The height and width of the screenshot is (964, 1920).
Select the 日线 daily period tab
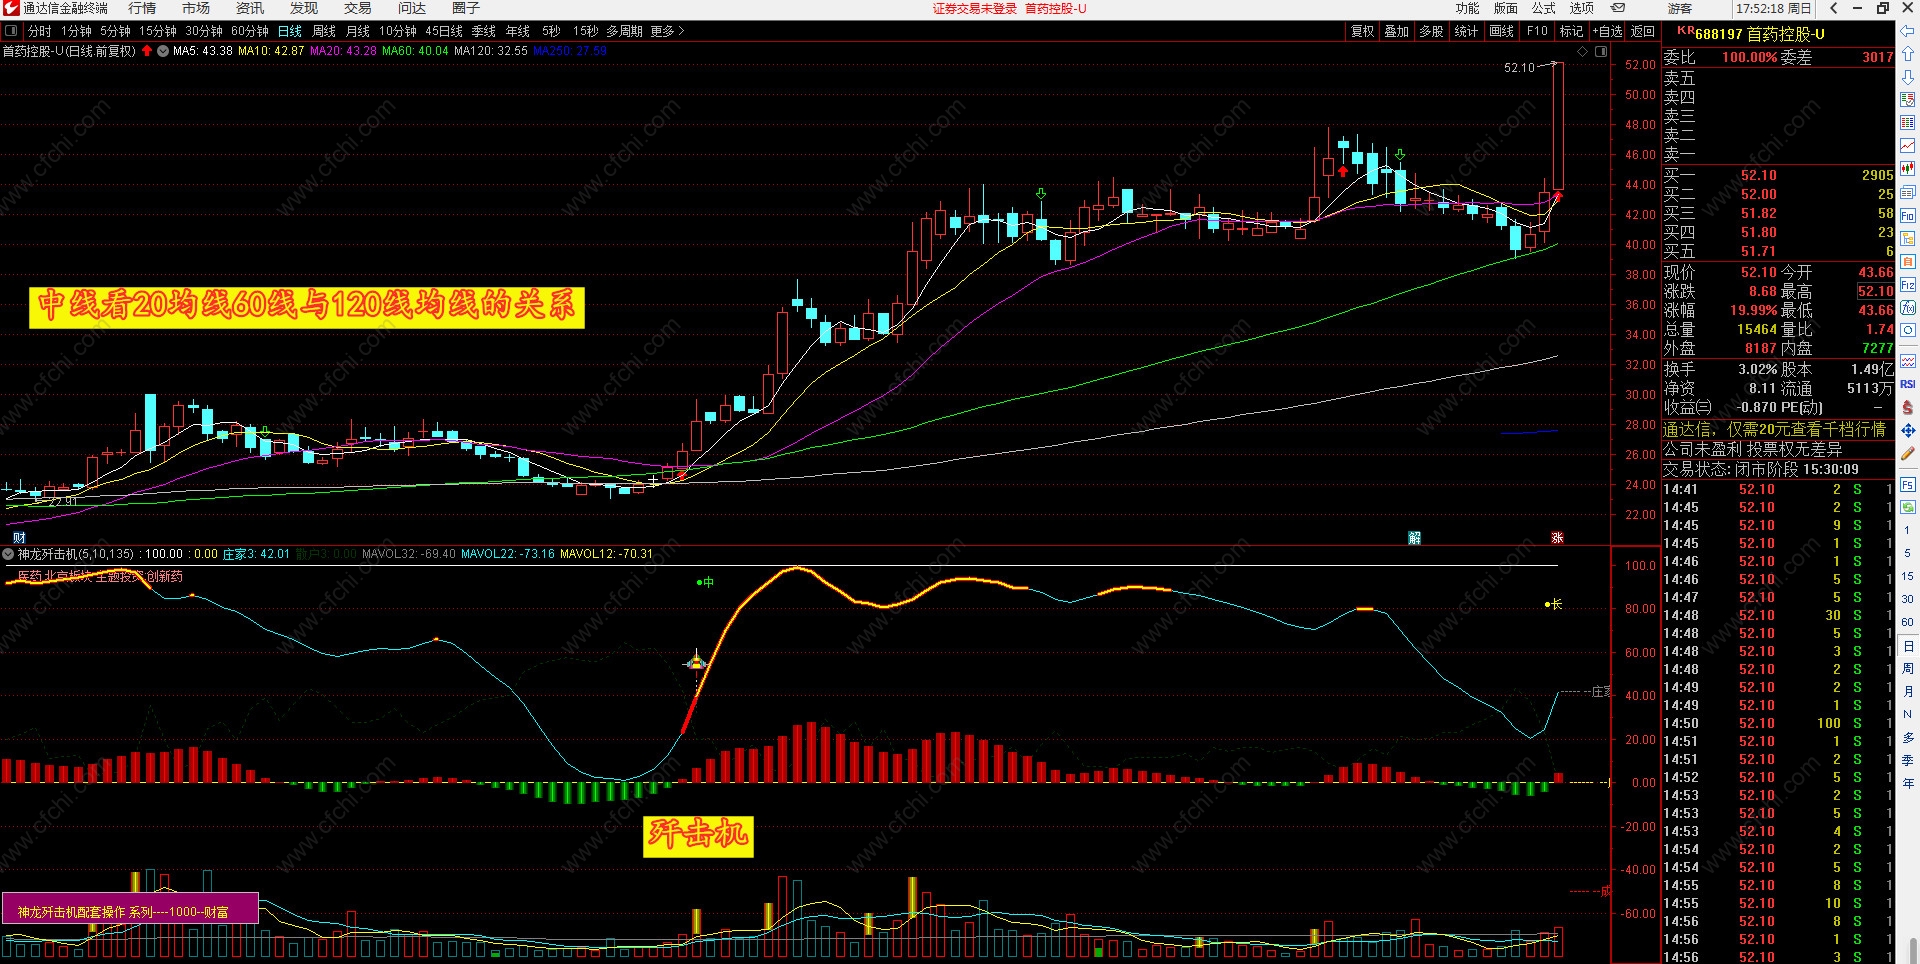290,31
